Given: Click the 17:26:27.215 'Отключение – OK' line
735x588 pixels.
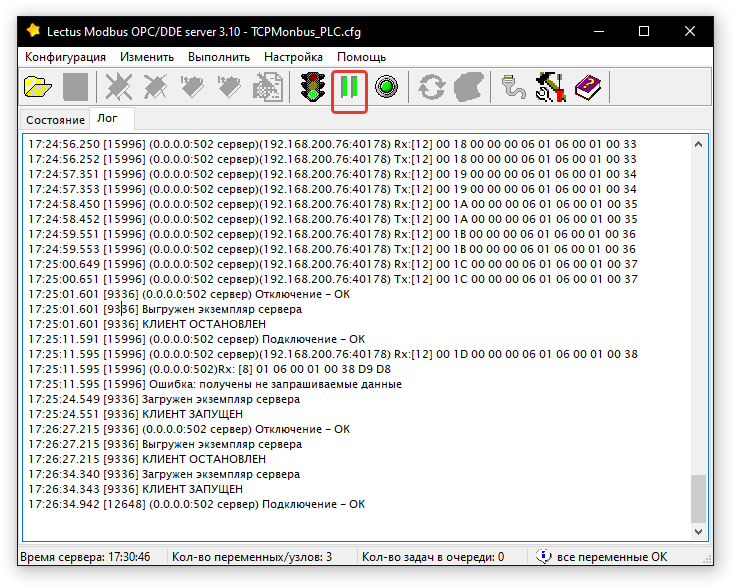Looking at the screenshot, I should point(189,429).
